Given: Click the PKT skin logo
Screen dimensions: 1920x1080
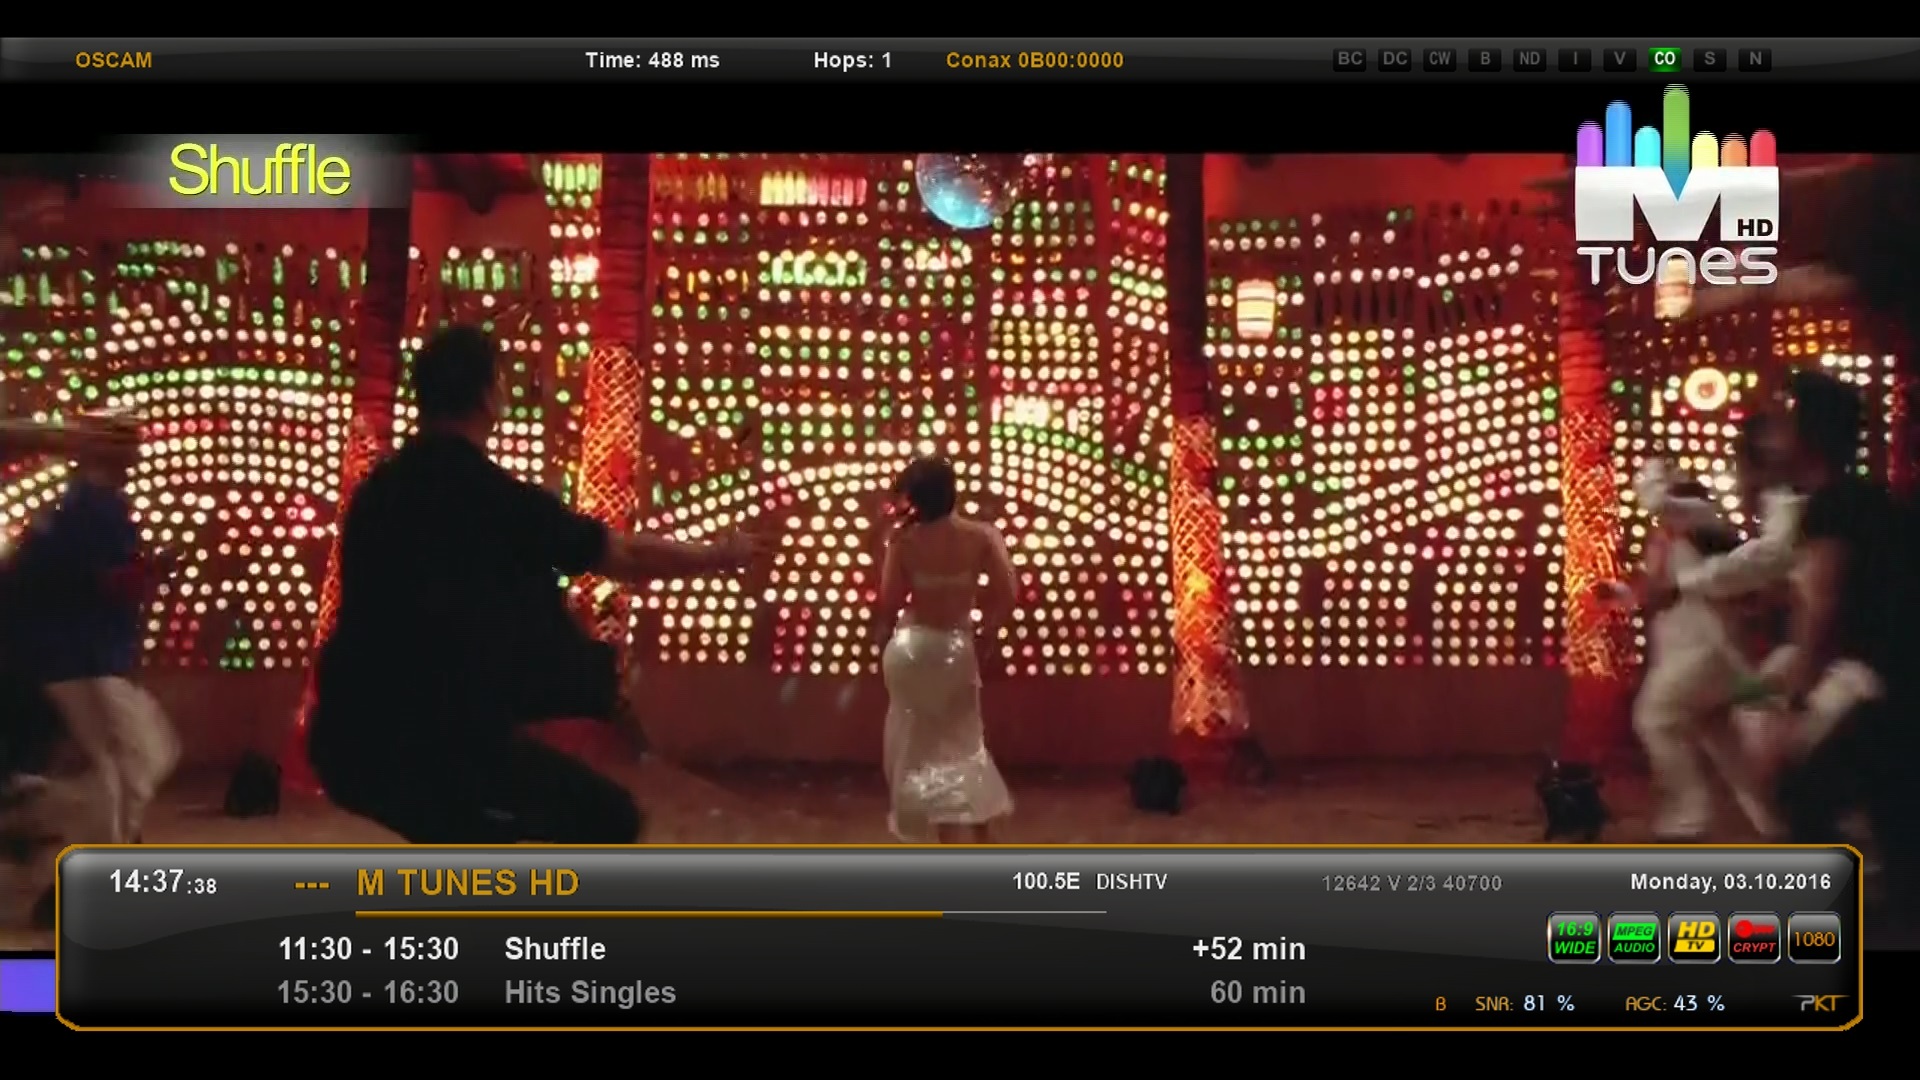Looking at the screenshot, I should pyautogui.click(x=1819, y=1003).
